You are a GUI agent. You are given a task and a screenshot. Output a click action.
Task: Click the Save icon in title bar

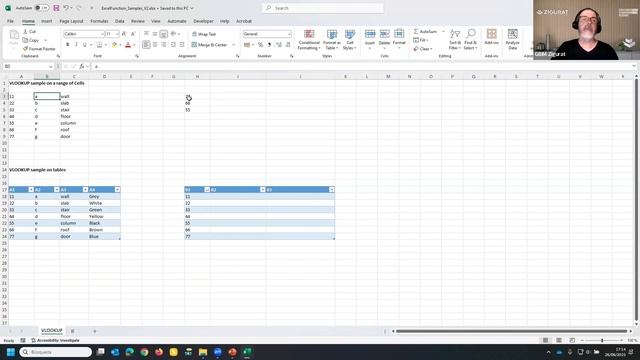coord(56,8)
